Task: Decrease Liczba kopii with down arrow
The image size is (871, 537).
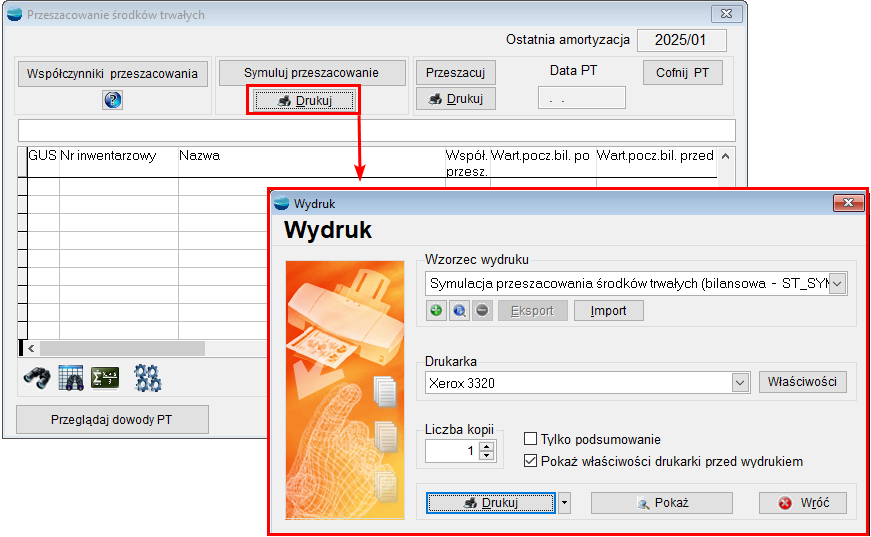Action: pos(487,456)
